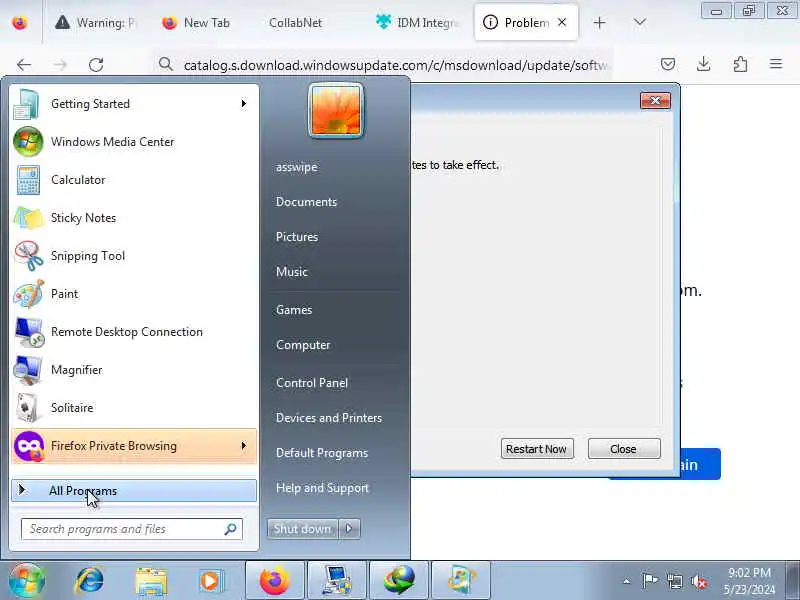Image resolution: width=800 pixels, height=600 pixels.
Task: Focus the Search programs and files box
Action: pyautogui.click(x=132, y=529)
